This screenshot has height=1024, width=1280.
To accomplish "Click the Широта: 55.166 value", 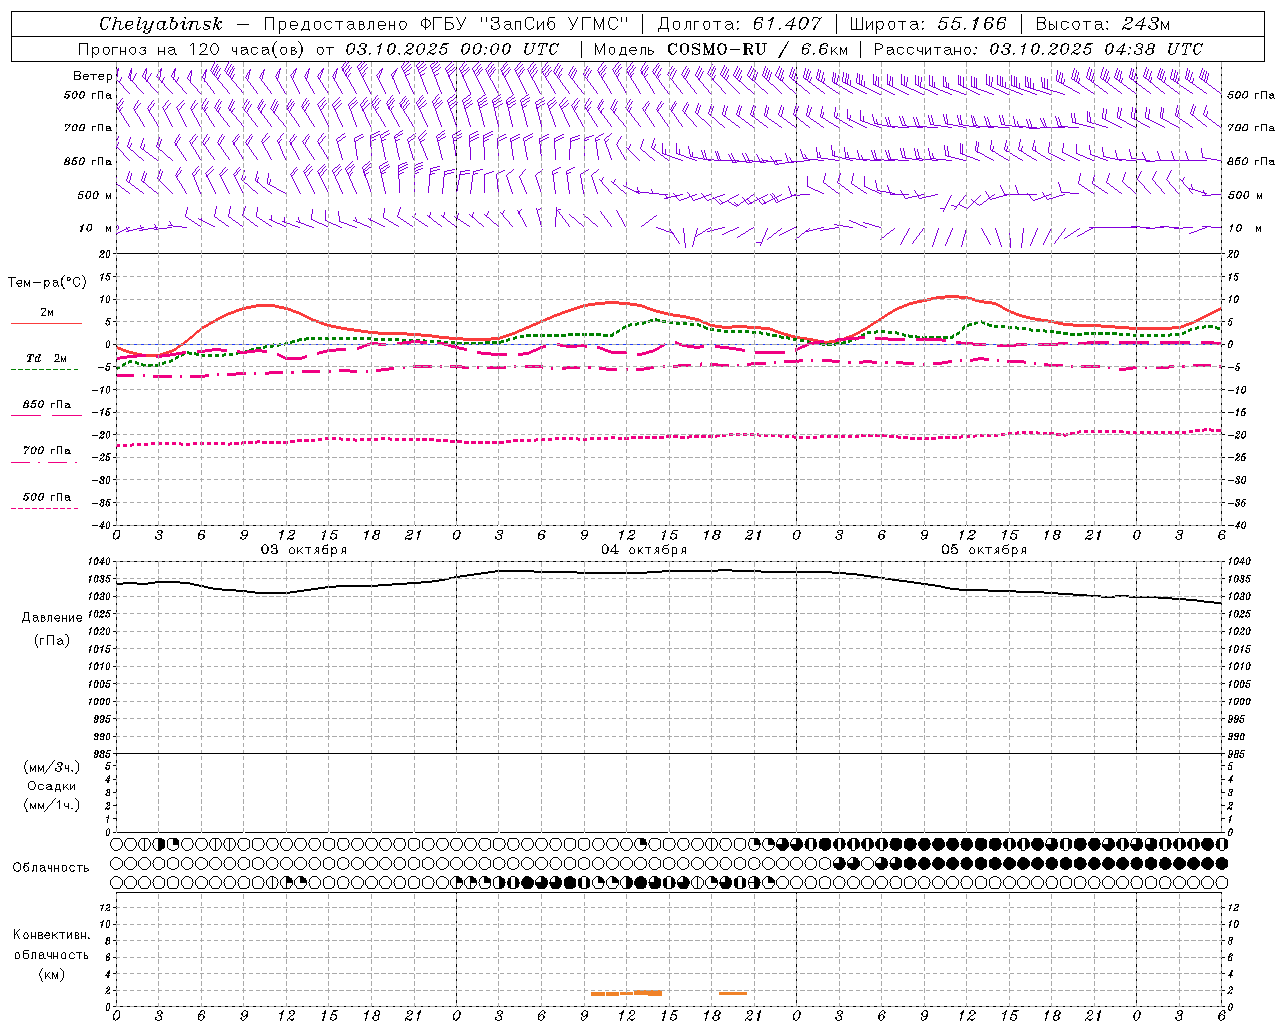I will pos(927,24).
